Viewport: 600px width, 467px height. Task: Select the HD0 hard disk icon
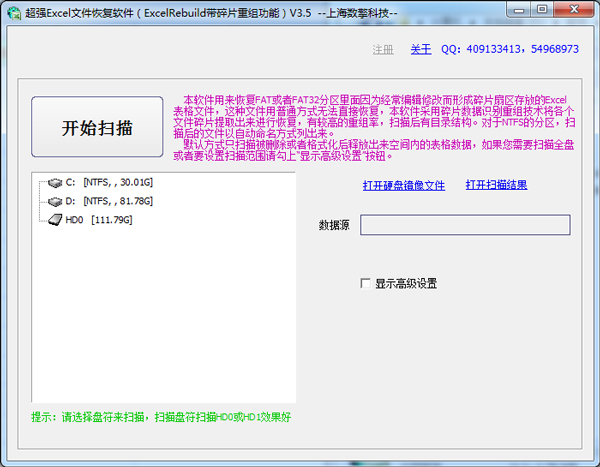pyautogui.click(x=55, y=220)
